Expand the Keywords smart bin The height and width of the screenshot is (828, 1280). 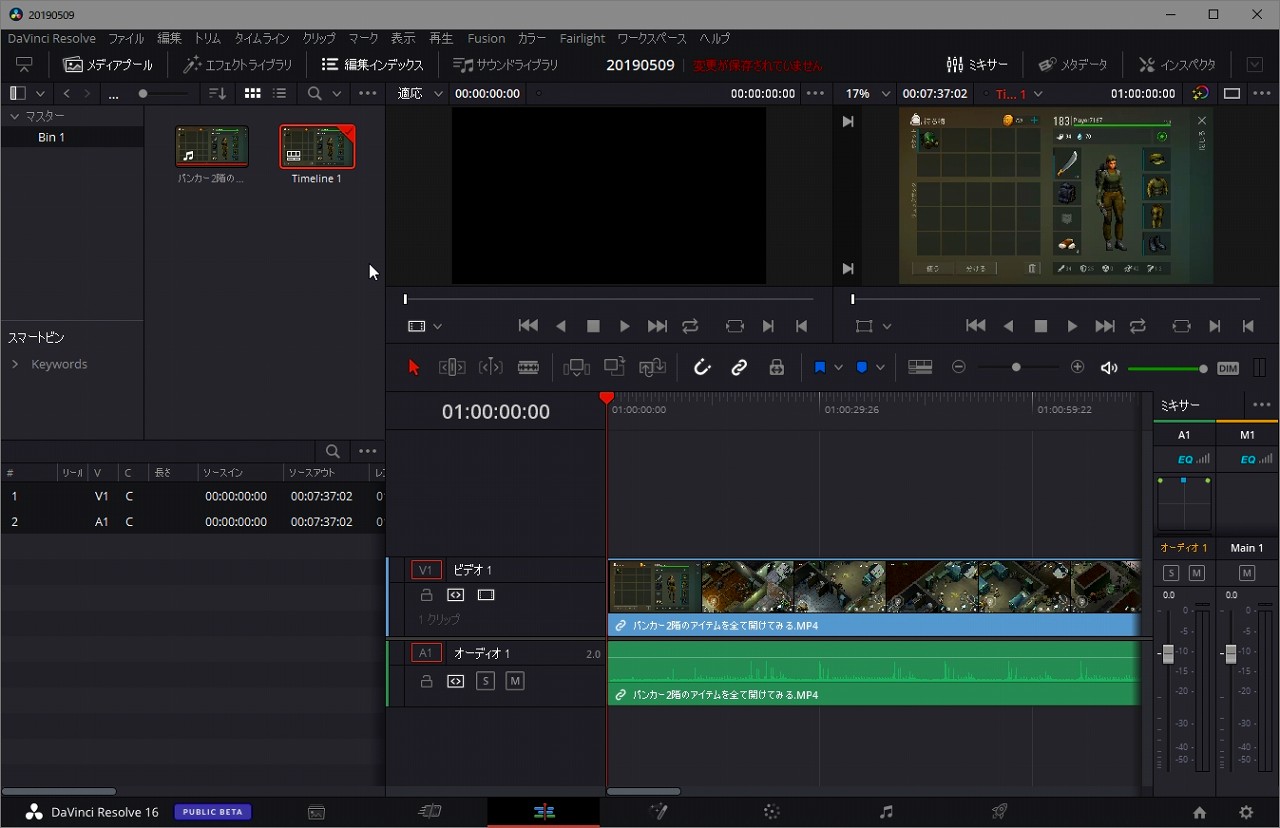[x=15, y=364]
